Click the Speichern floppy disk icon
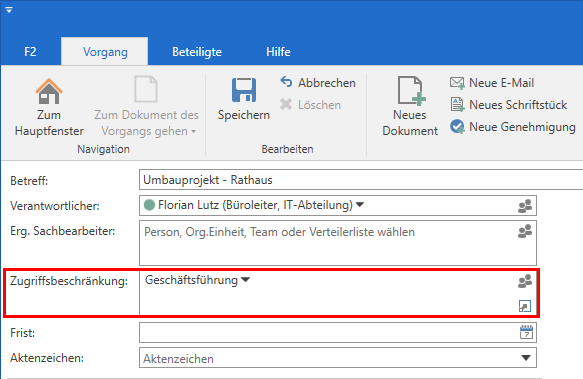The image size is (583, 379). pos(244,90)
